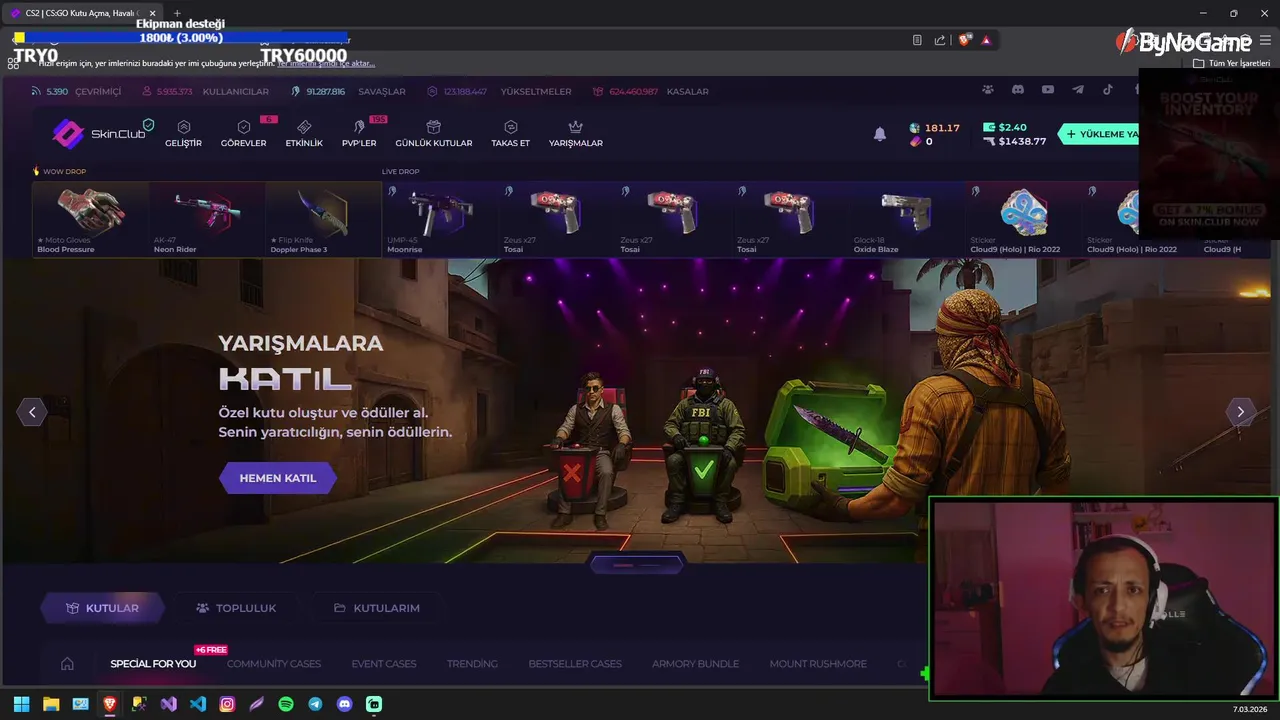Image resolution: width=1280 pixels, height=720 pixels.
Task: Open the Discord social icon
Action: click(1018, 90)
